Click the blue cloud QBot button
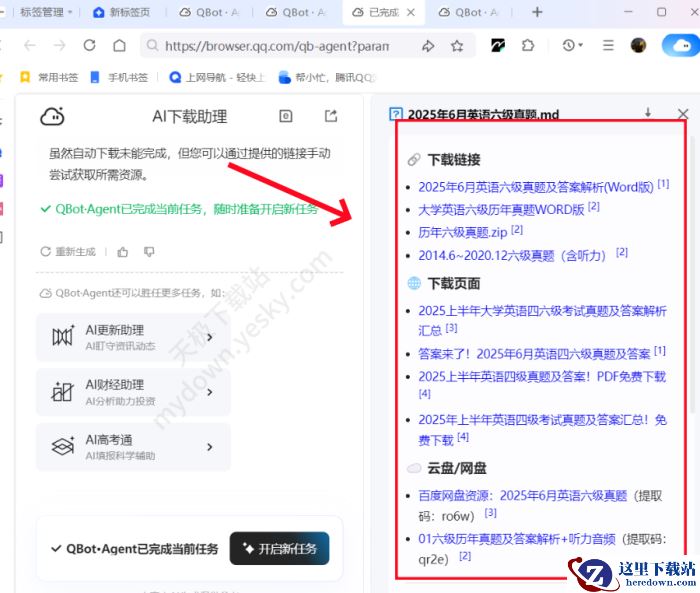The width and height of the screenshot is (700, 593). (681, 45)
